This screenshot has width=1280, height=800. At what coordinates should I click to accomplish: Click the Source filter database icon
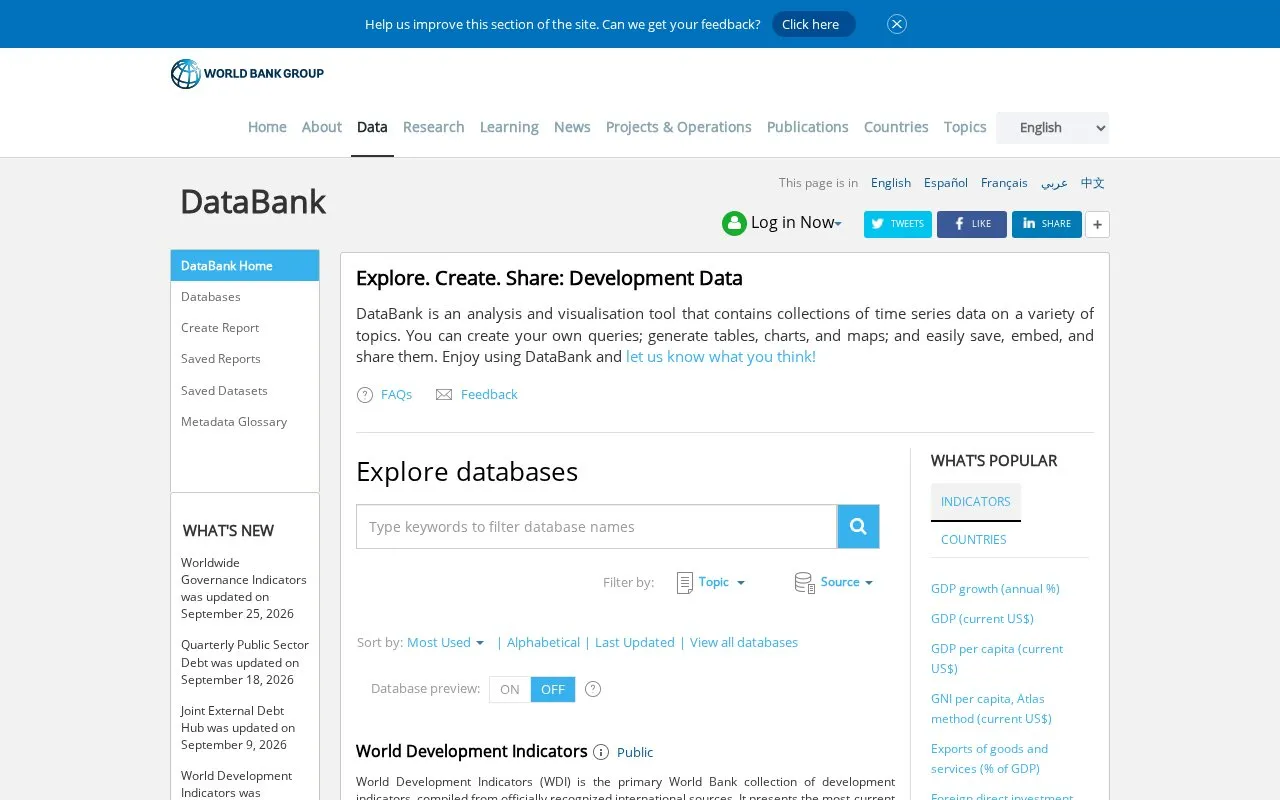(805, 582)
